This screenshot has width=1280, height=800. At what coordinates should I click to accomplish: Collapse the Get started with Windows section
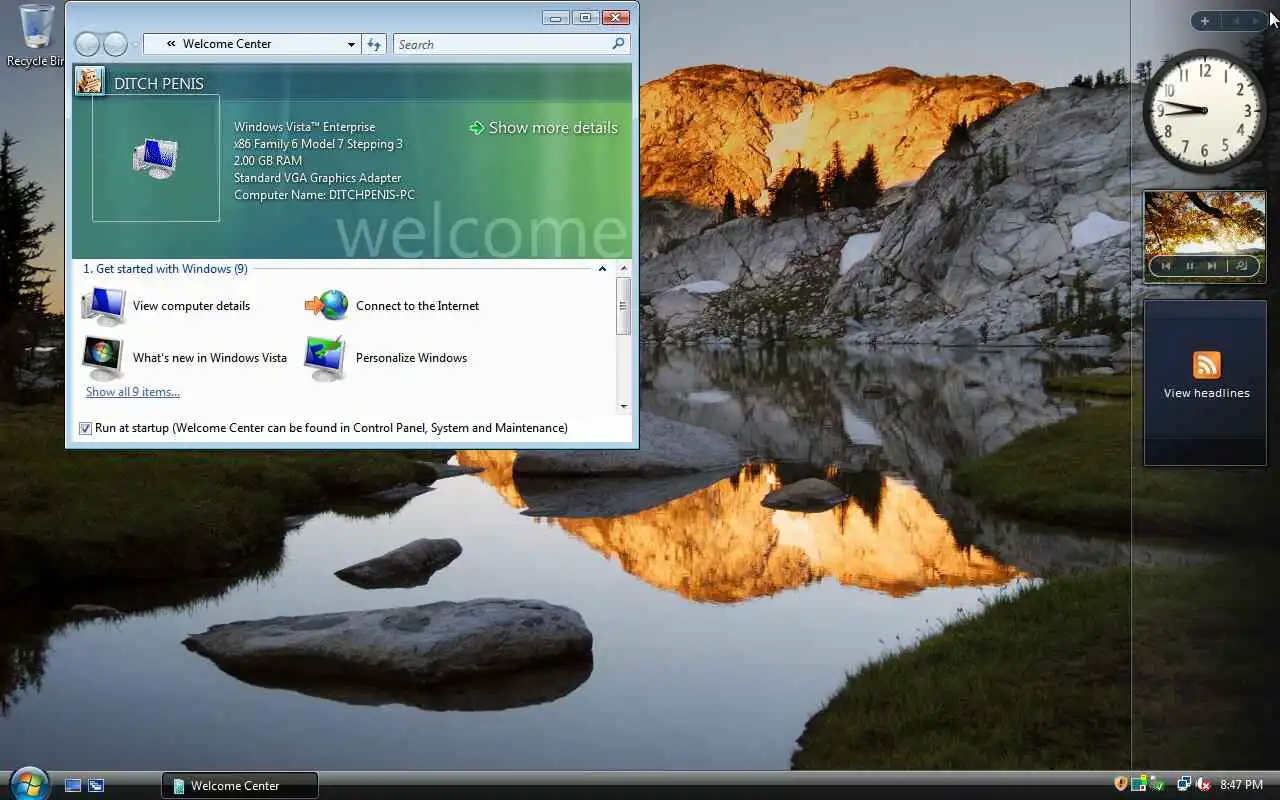[x=602, y=269]
